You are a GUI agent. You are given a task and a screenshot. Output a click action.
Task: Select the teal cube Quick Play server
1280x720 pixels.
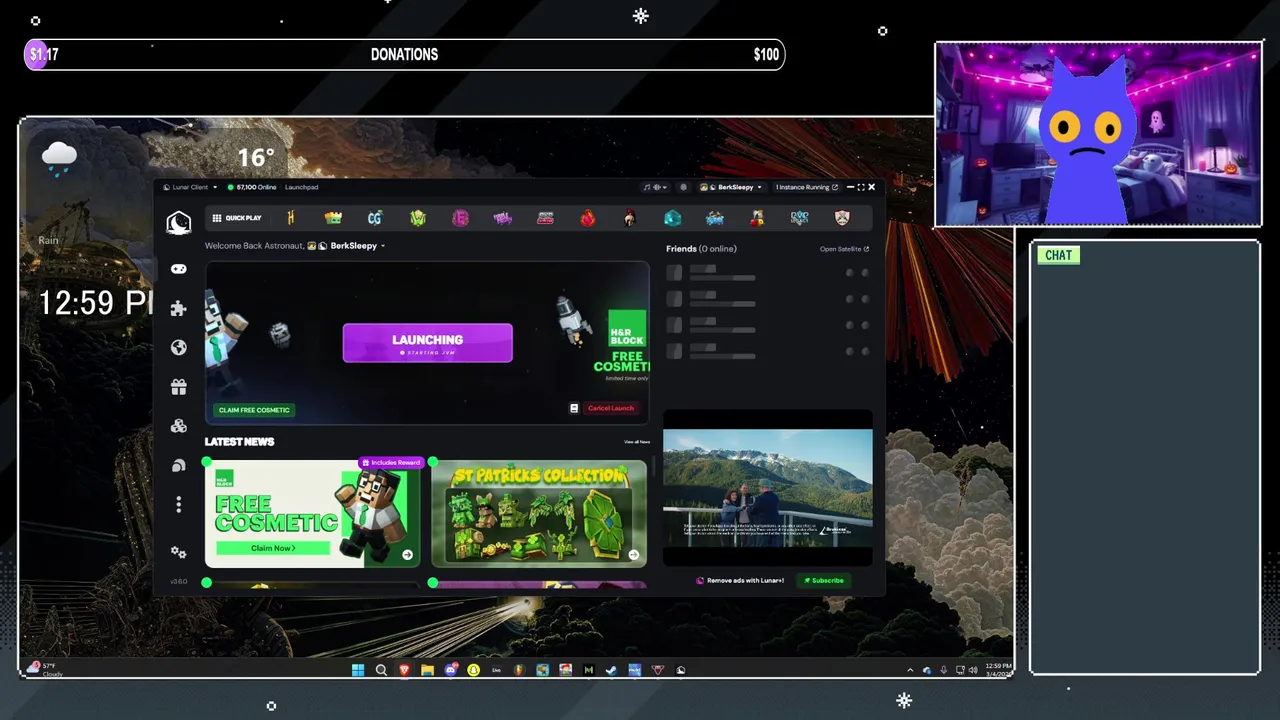[672, 218]
